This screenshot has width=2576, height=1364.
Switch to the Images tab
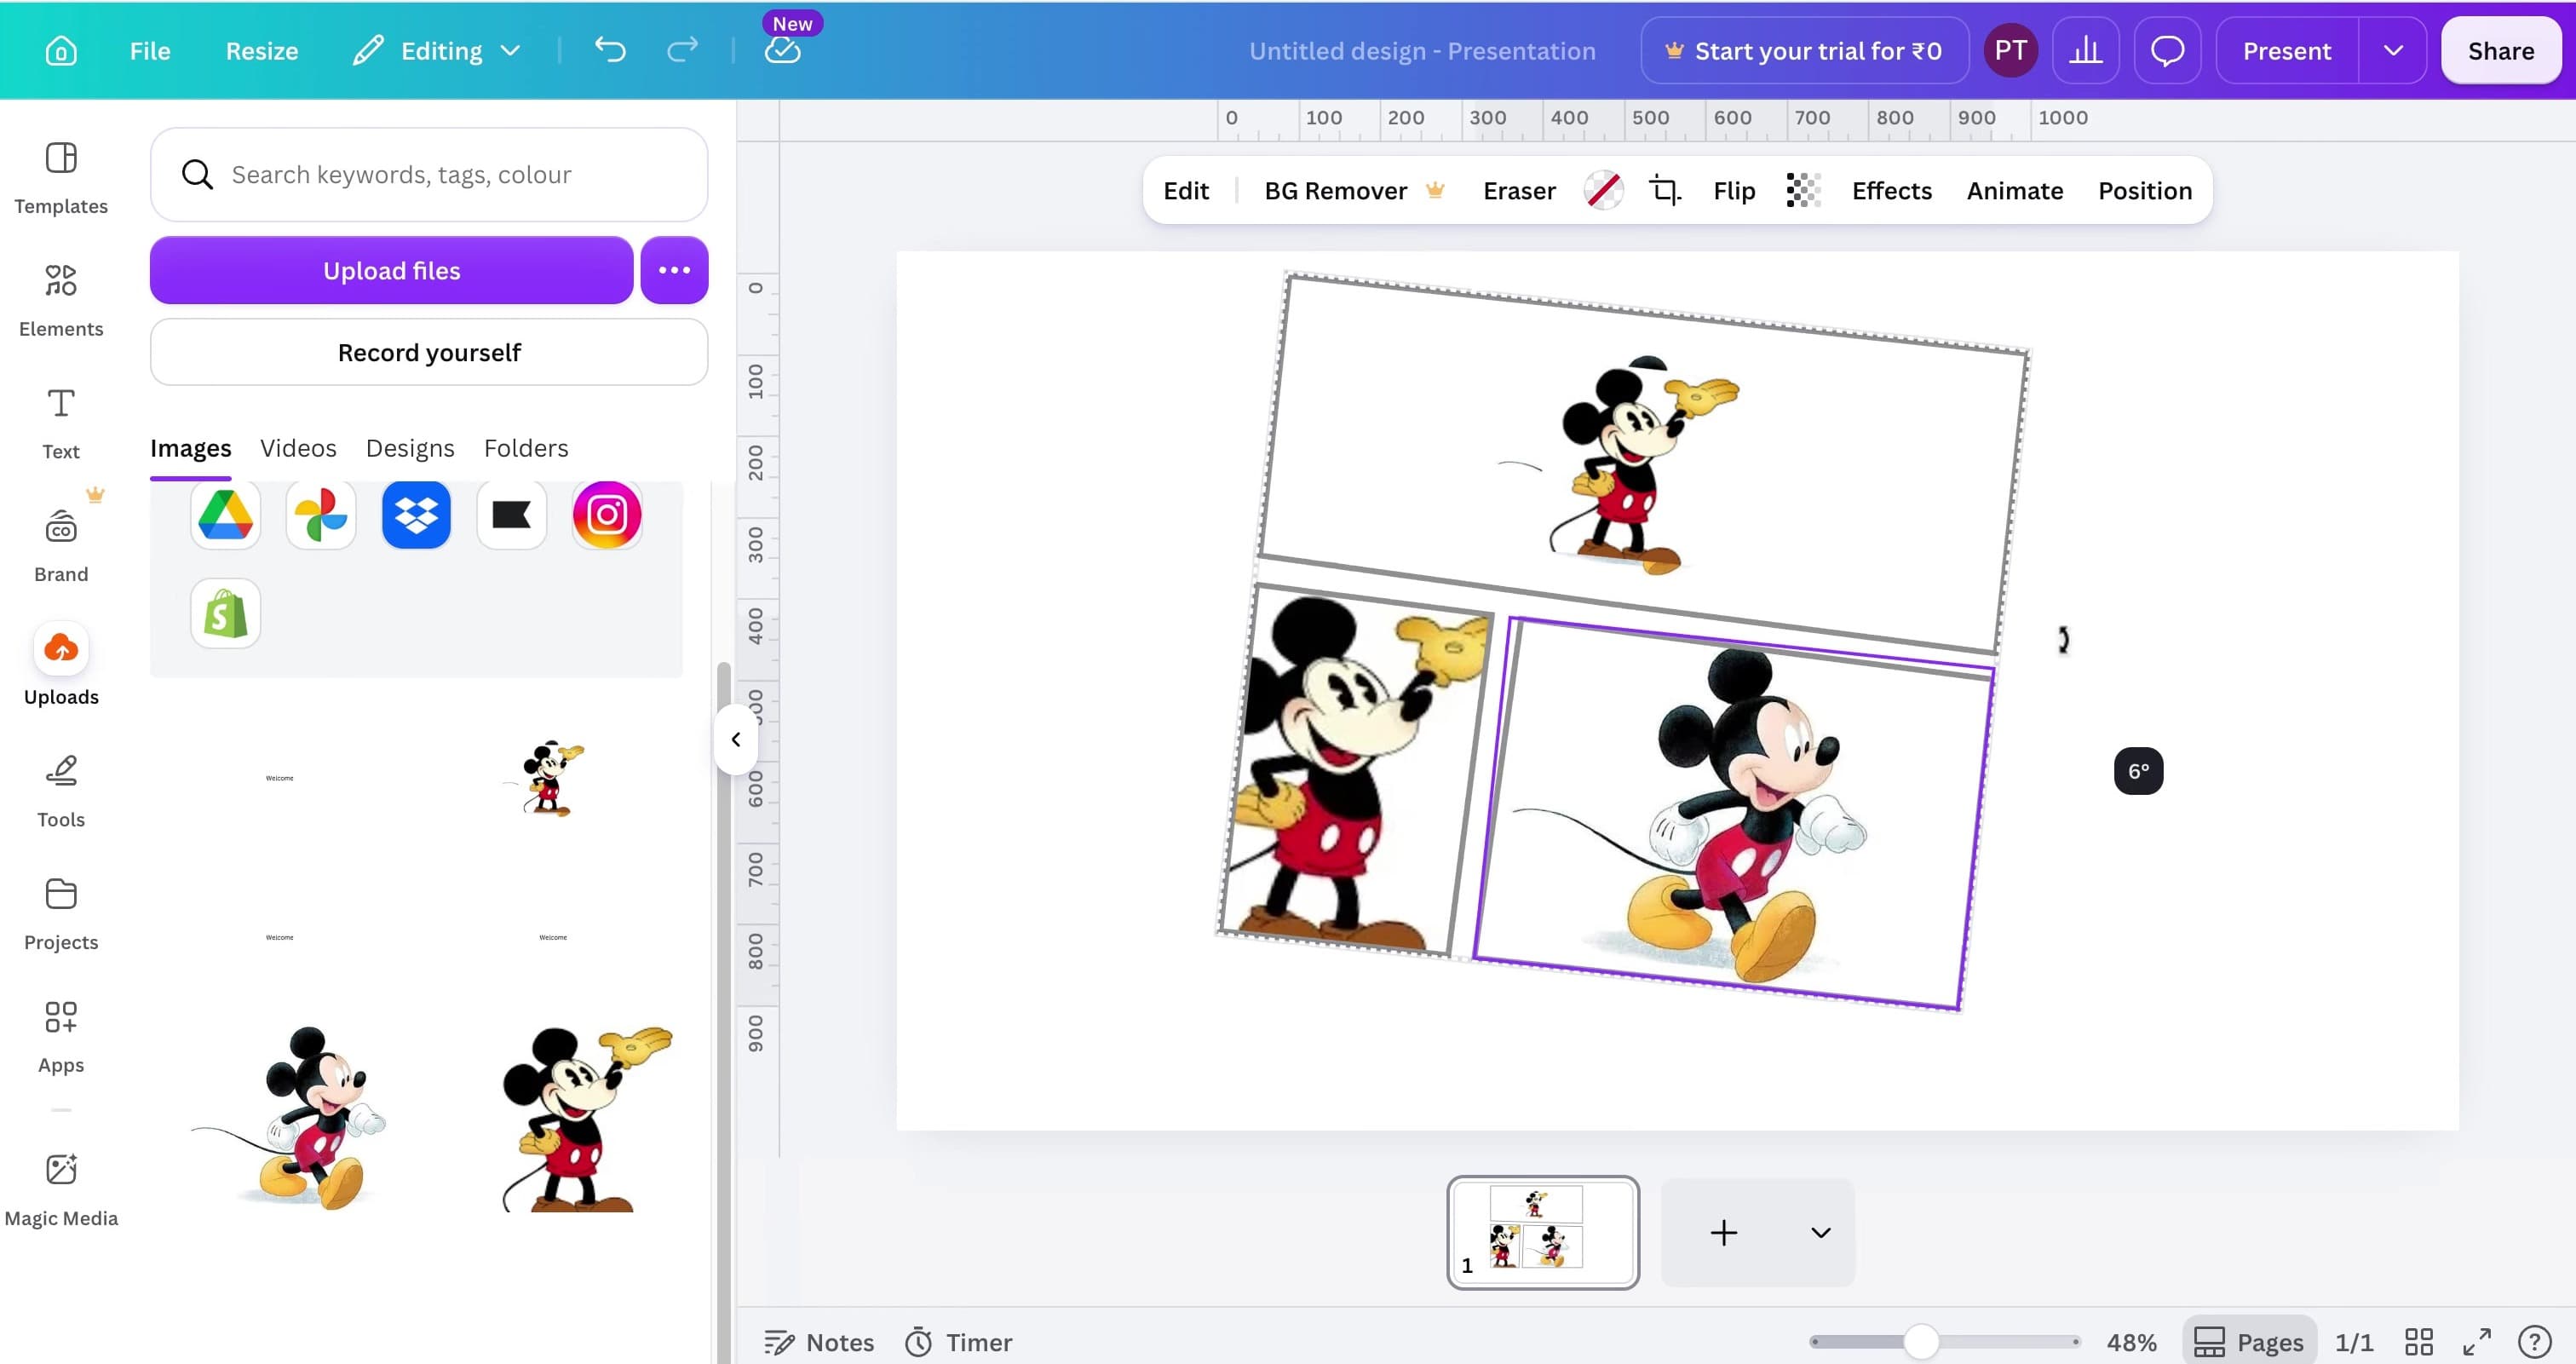click(190, 448)
